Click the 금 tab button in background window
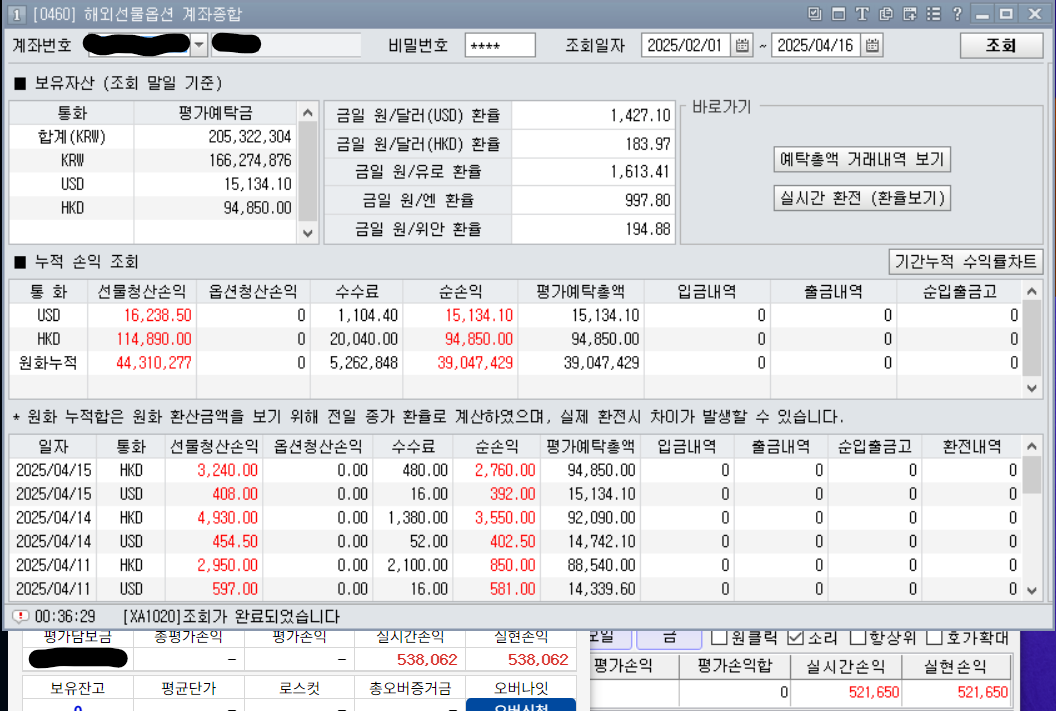This screenshot has width=1056, height=711. 669,638
